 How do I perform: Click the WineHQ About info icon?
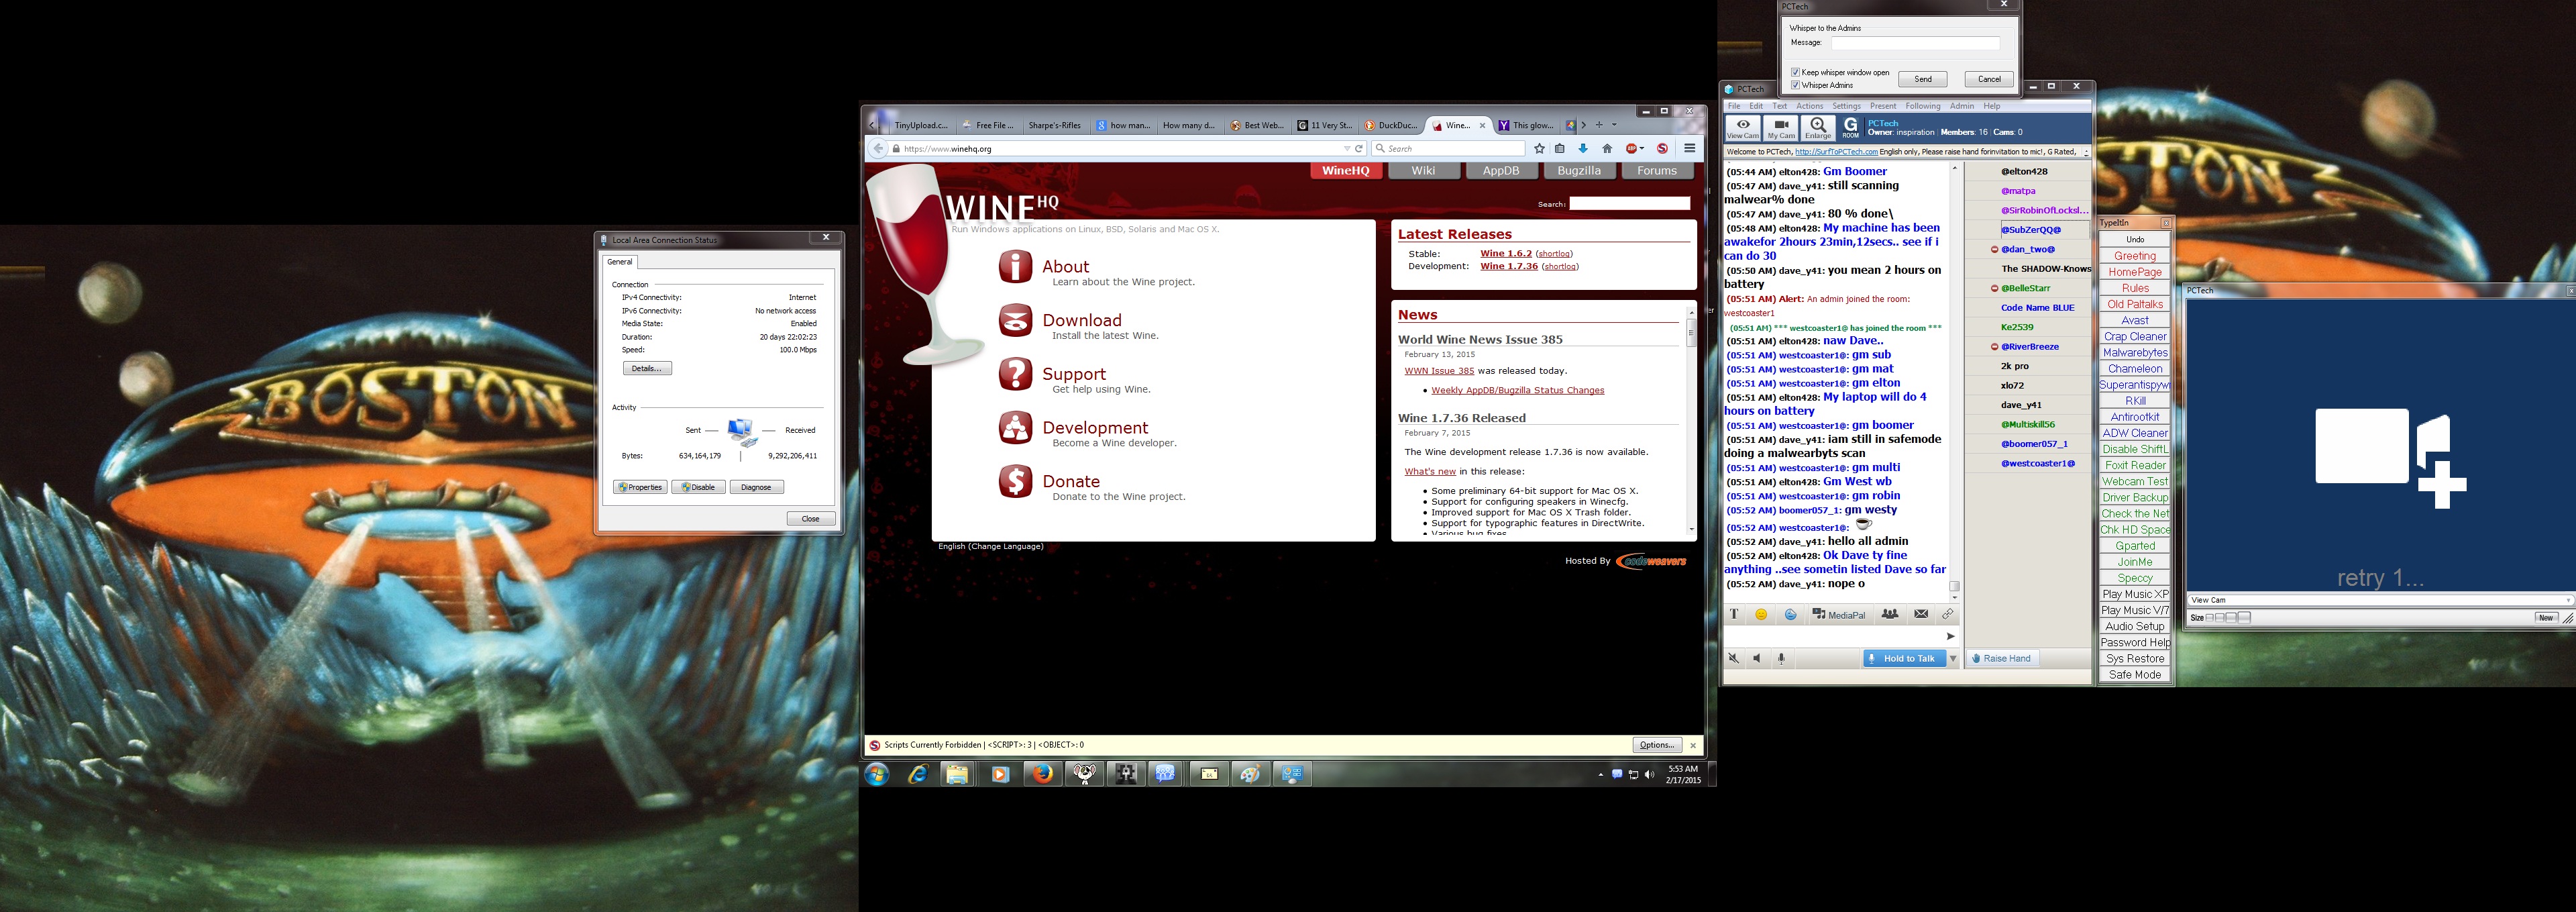pos(1015,267)
